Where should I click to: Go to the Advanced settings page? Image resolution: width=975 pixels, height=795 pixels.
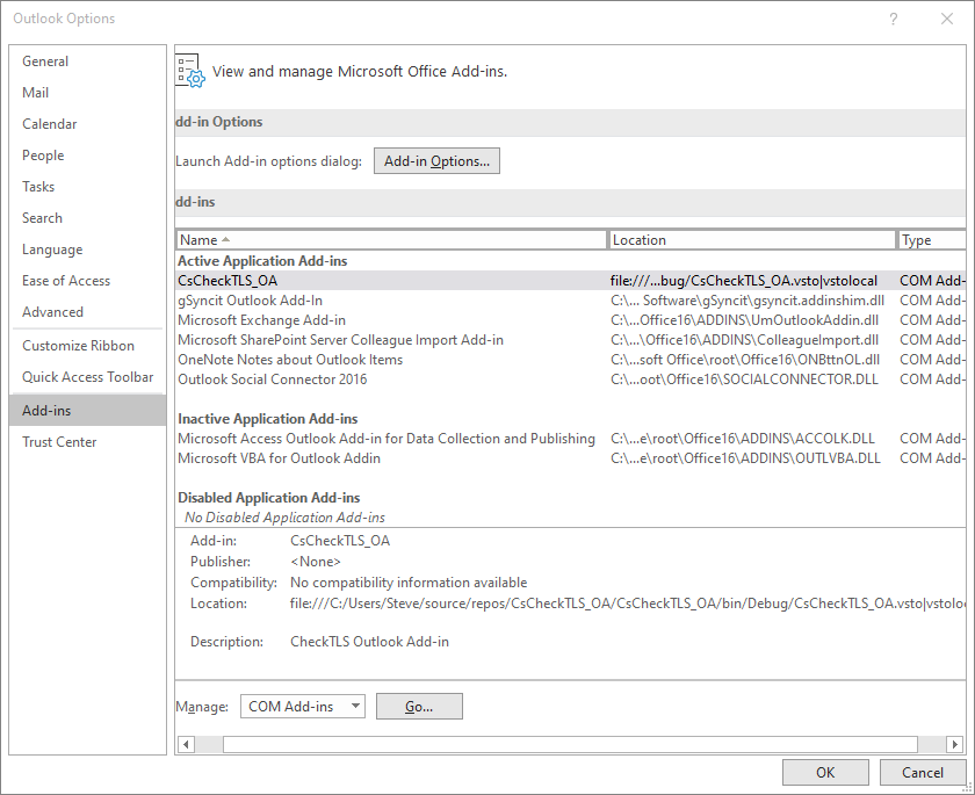pos(50,311)
